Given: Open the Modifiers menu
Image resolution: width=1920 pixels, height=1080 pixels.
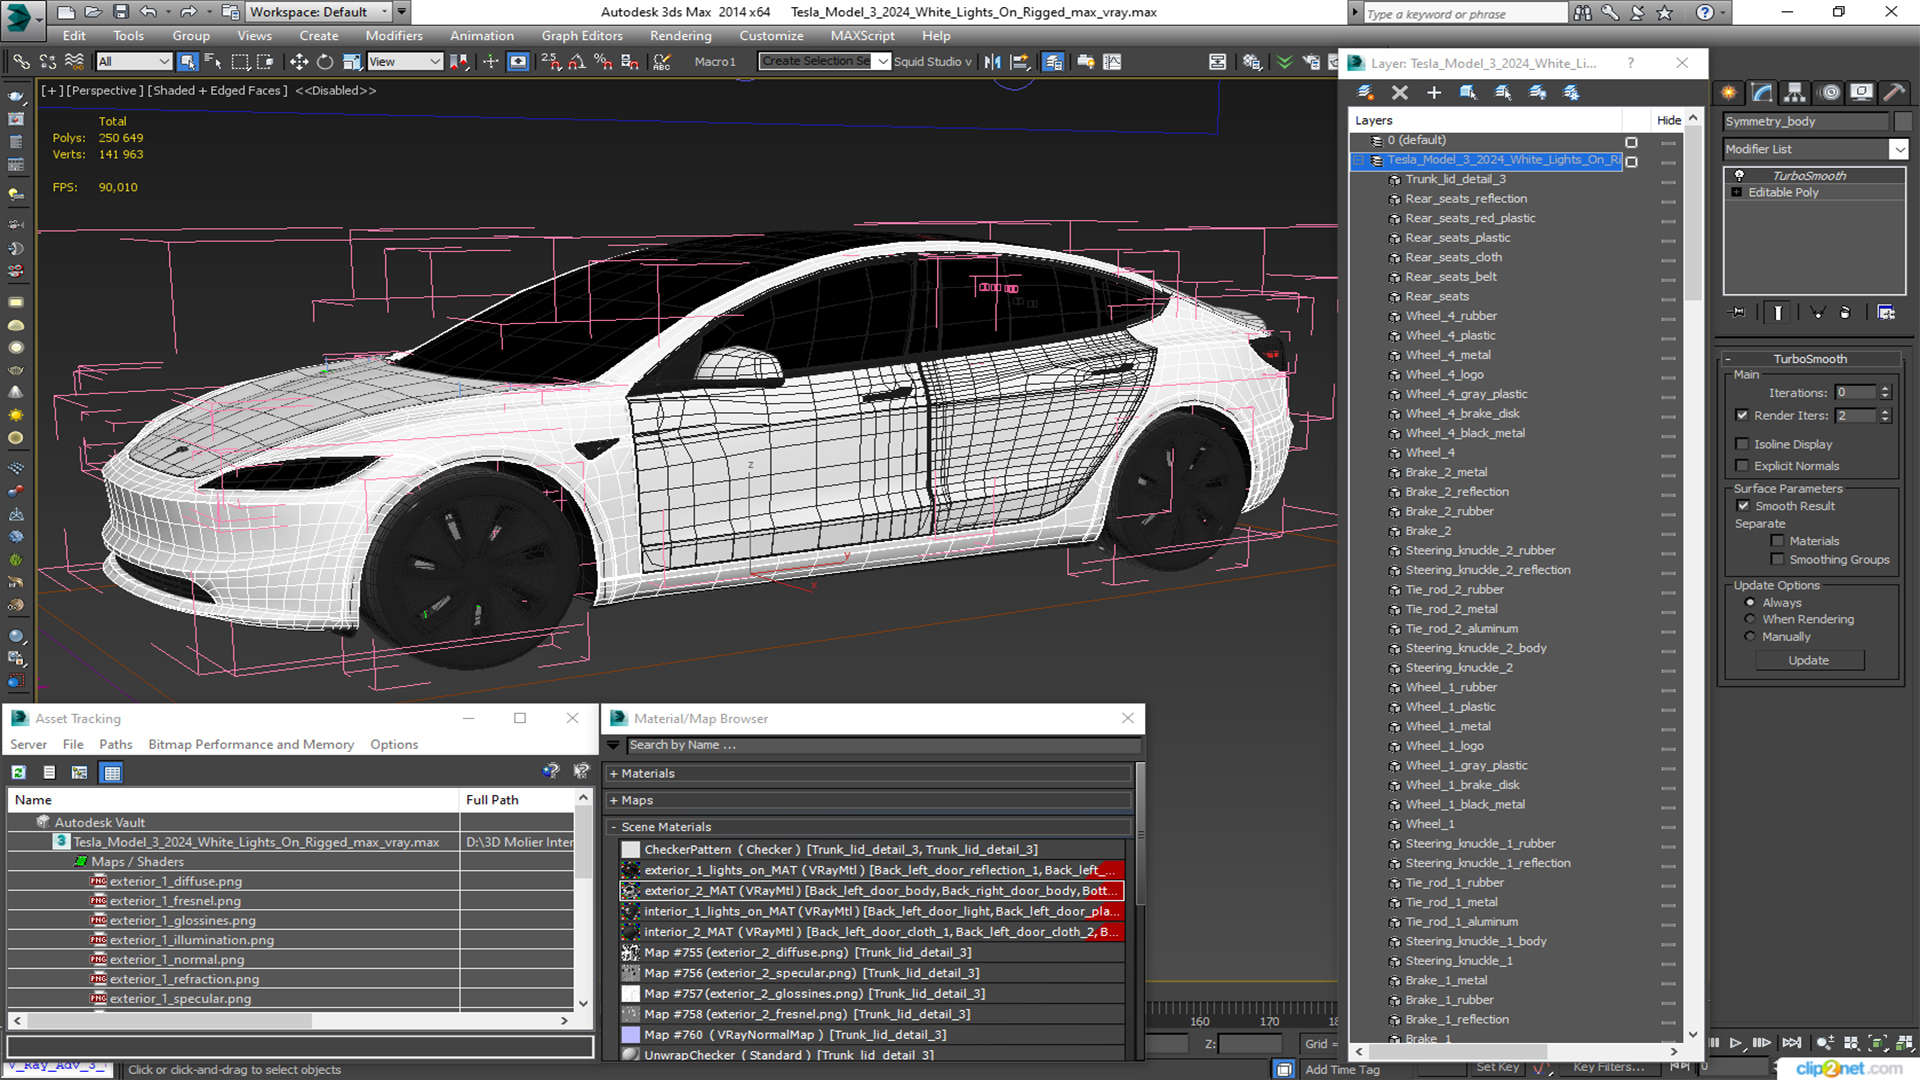Looking at the screenshot, I should (x=394, y=36).
